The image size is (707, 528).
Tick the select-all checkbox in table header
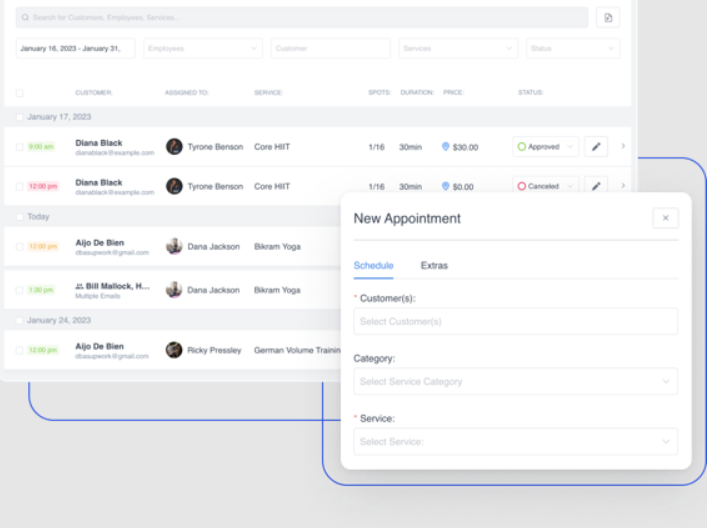tap(19, 93)
